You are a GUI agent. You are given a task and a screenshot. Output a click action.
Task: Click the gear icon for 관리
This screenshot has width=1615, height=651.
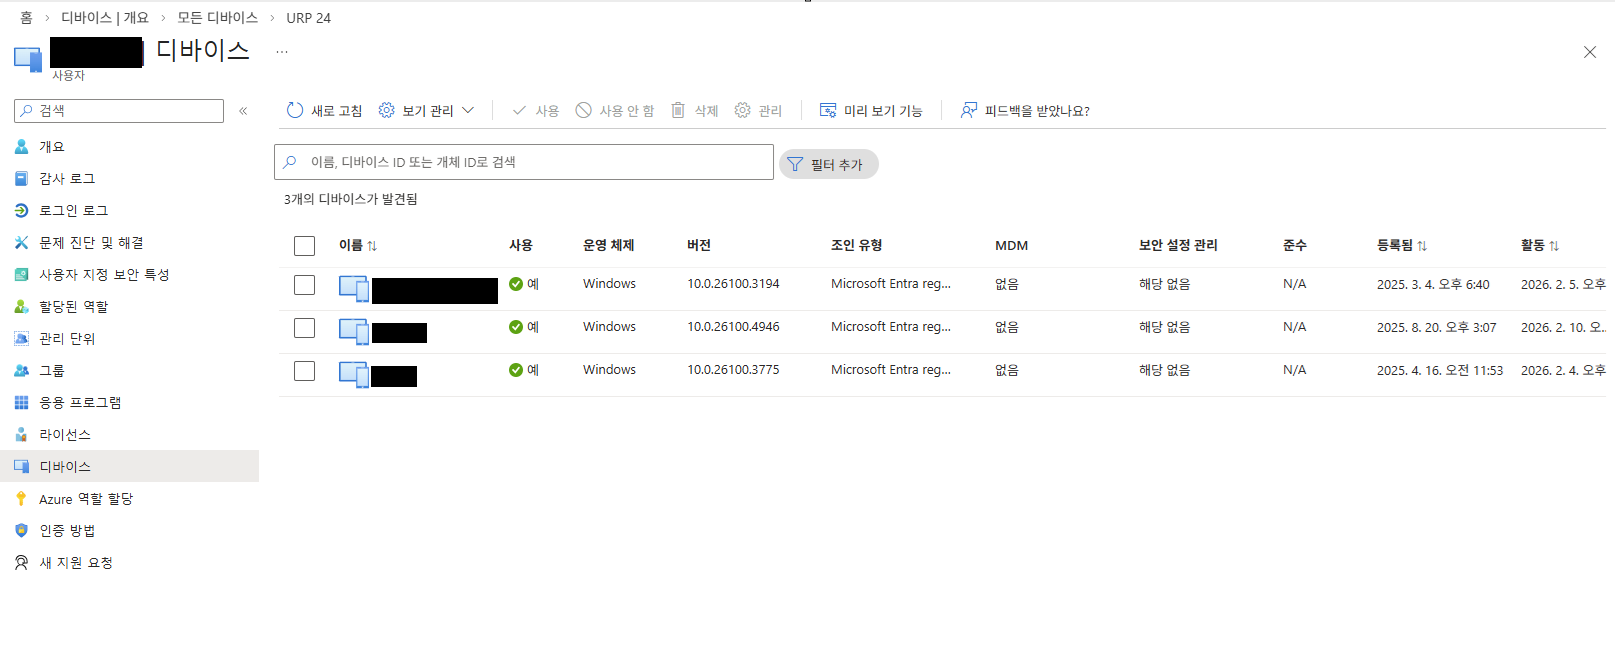[x=742, y=110]
